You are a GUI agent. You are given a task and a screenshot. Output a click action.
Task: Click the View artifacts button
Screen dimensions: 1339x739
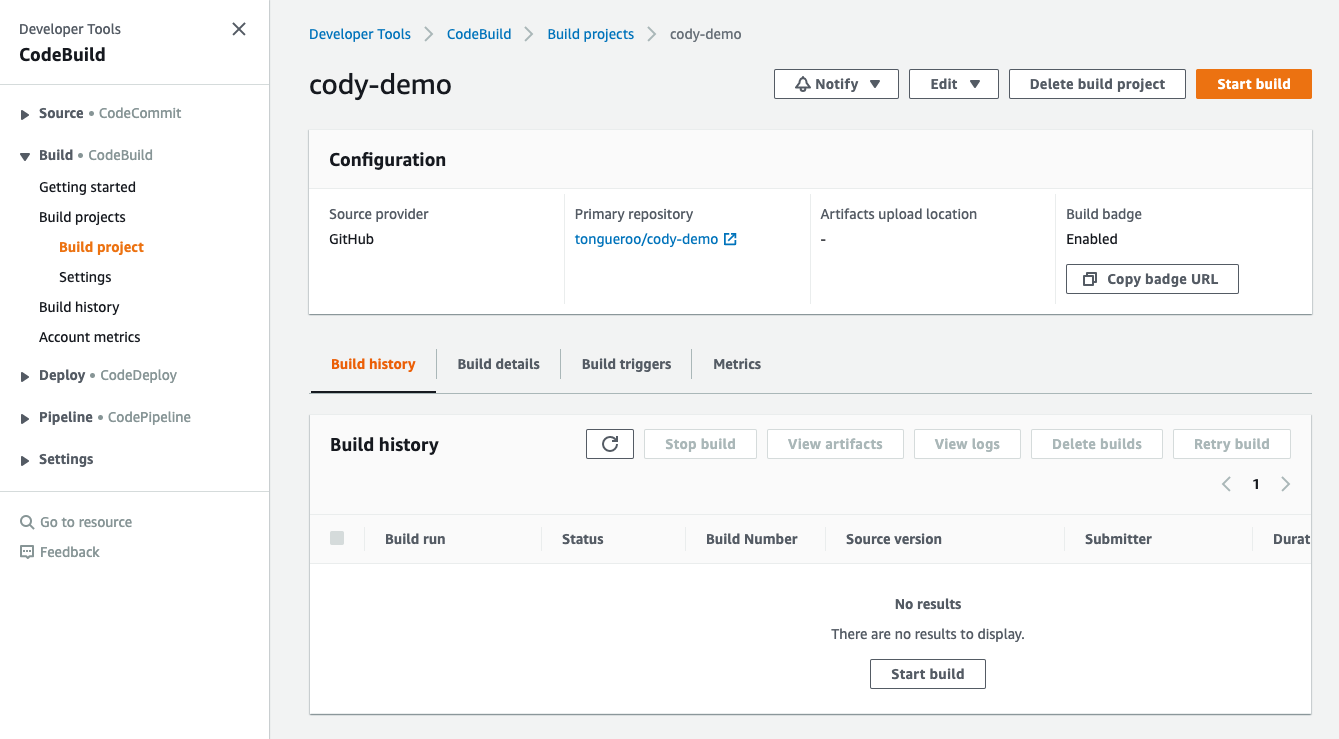835,444
